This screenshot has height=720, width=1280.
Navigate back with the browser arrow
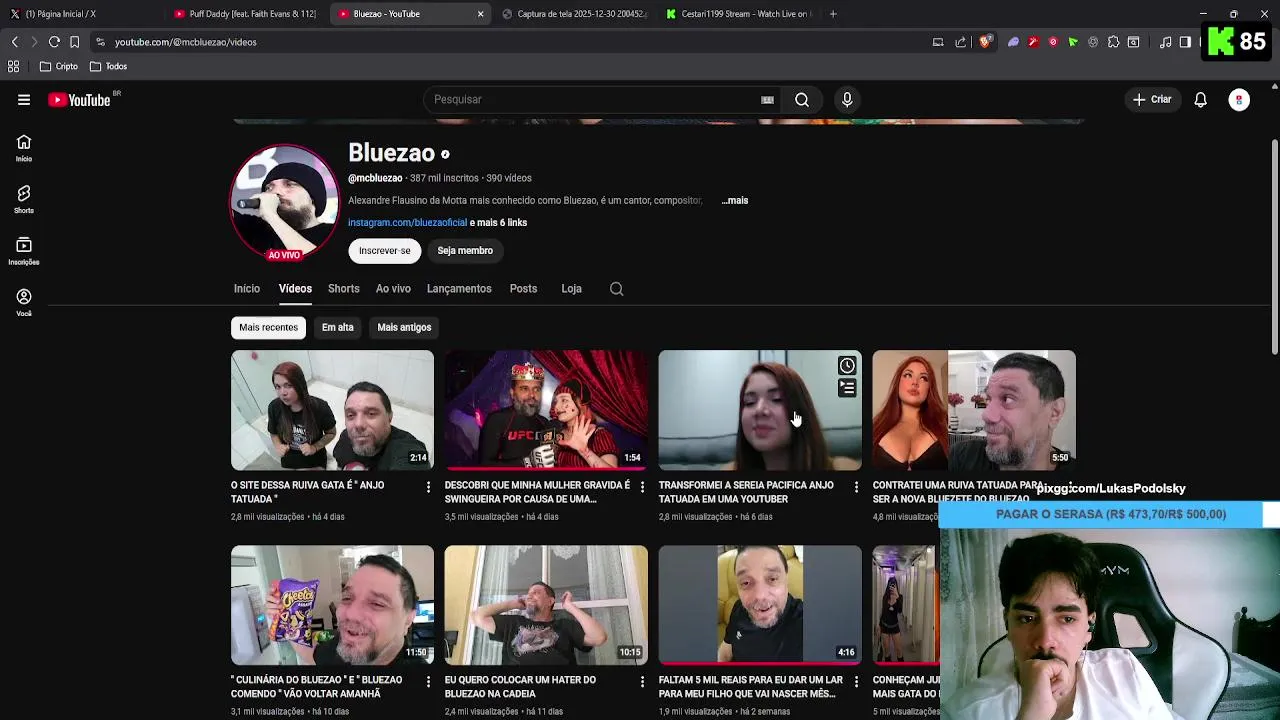14,42
